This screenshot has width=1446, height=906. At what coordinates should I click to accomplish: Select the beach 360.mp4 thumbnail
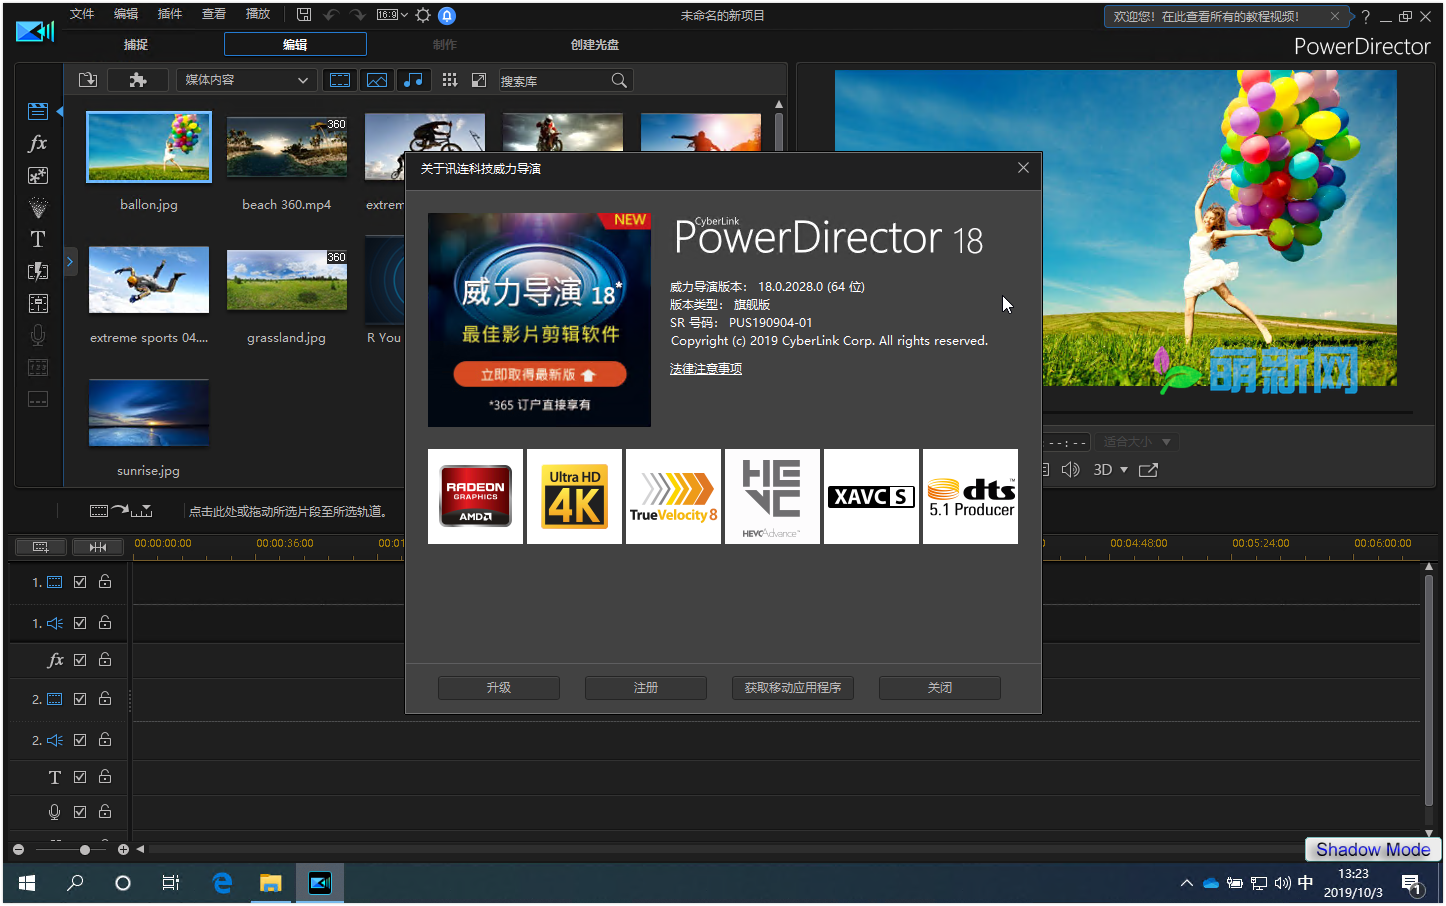point(287,147)
